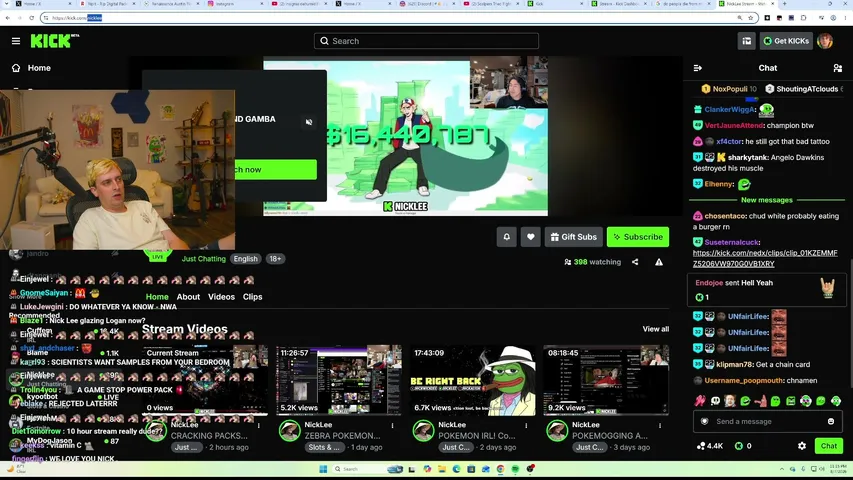
Task: Open options menu for ZEBRA POKEMON video
Action: (392, 426)
